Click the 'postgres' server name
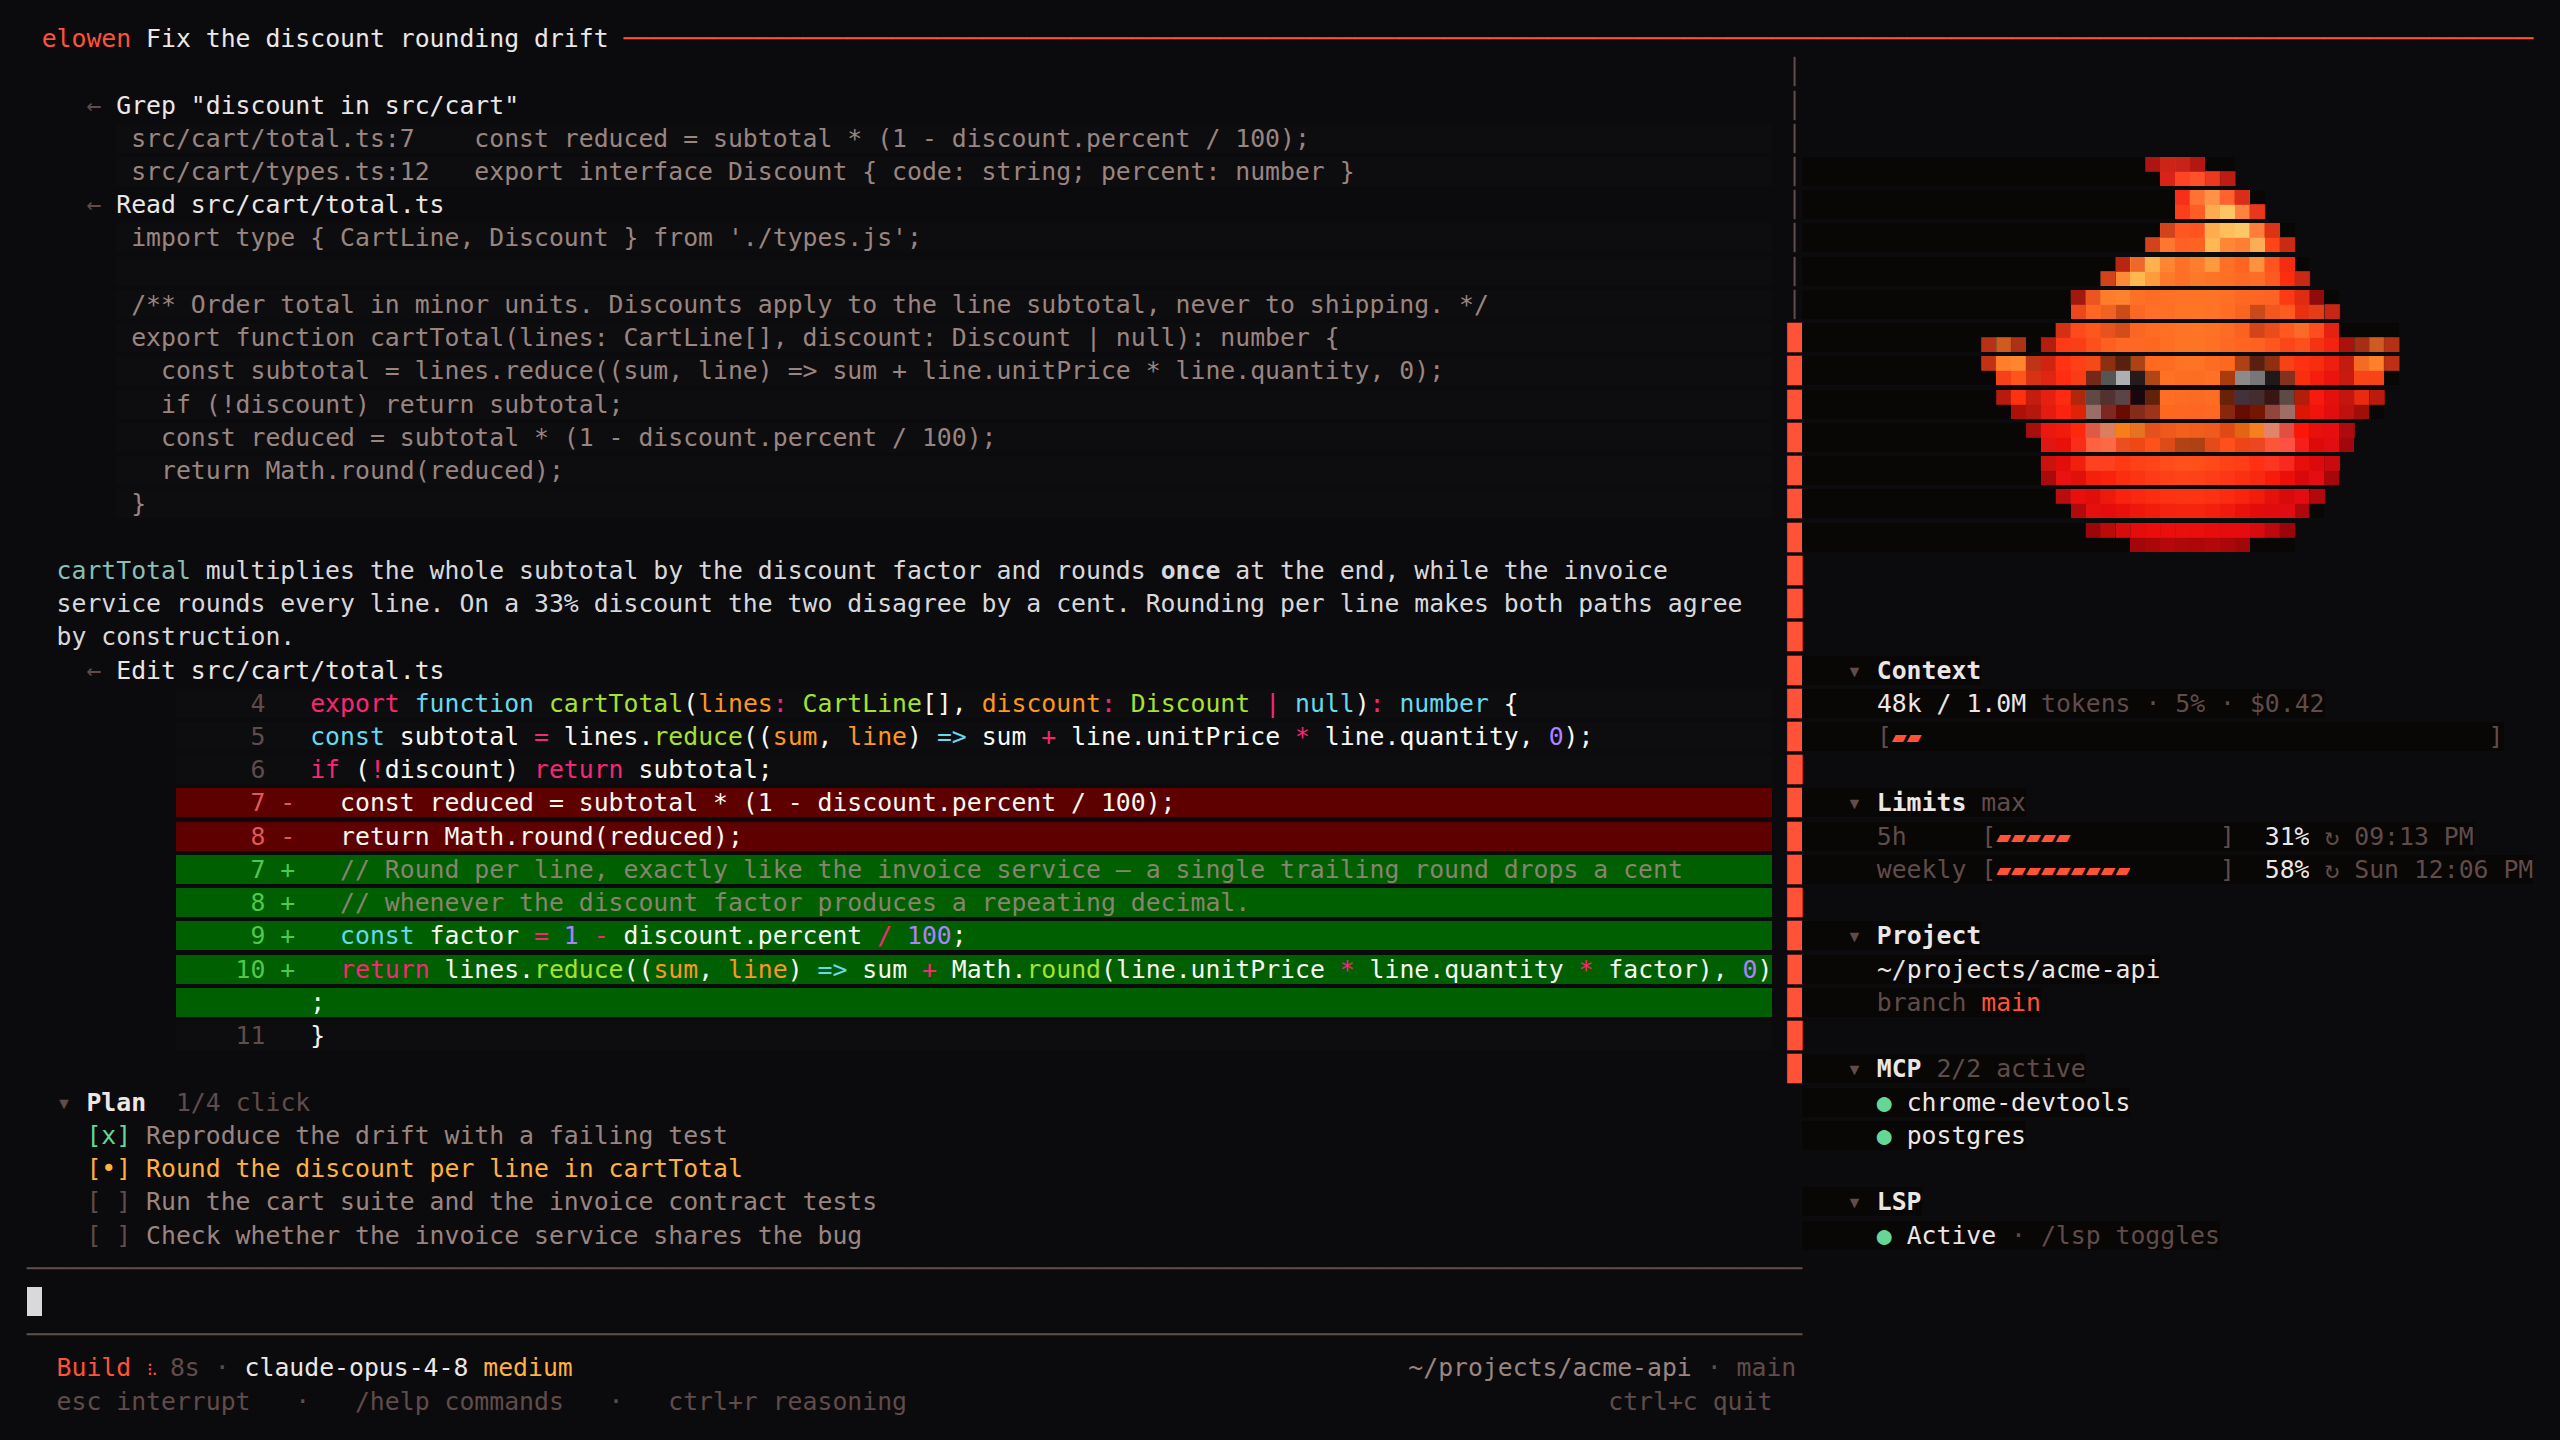Viewport: 2560px width, 1440px height. pyautogui.click(x=1966, y=1136)
